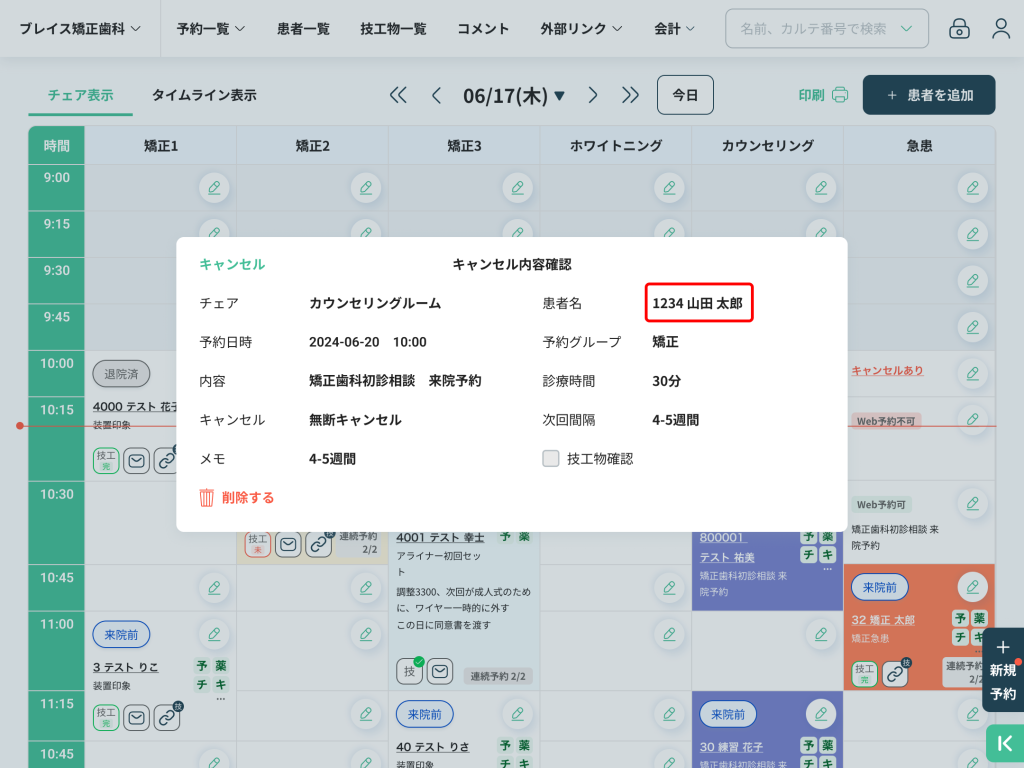The width and height of the screenshot is (1024, 768).
Task: Click the 患者を追加 button
Action: [x=929, y=95]
